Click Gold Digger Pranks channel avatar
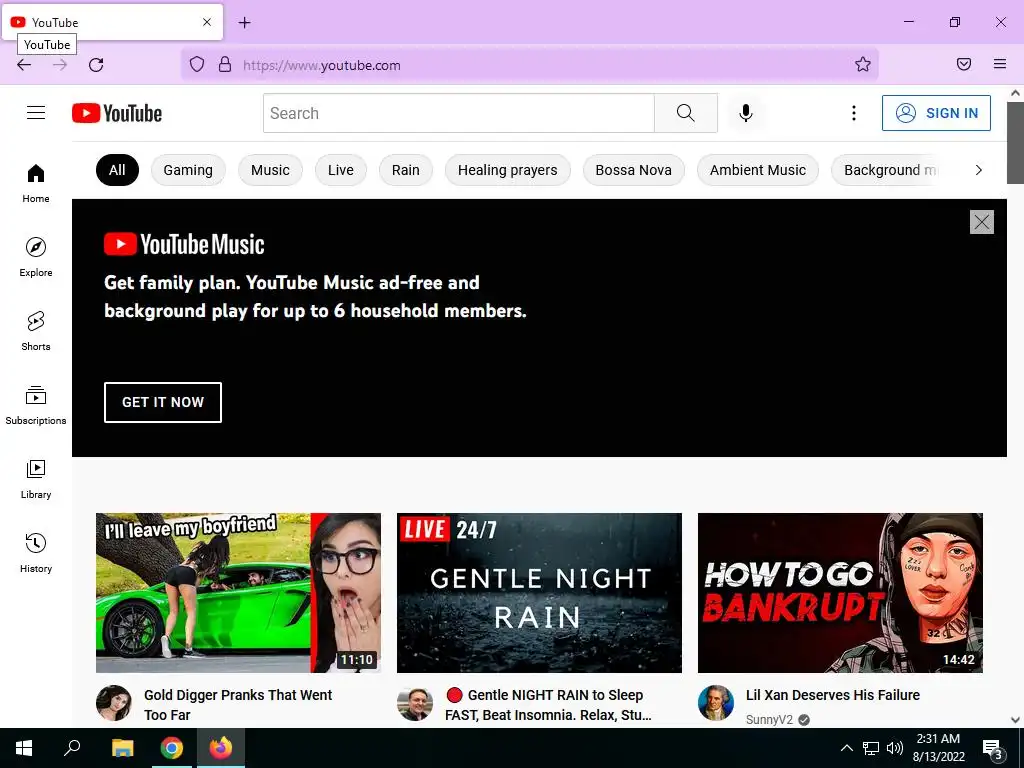Viewport: 1024px width, 768px height. [x=114, y=703]
